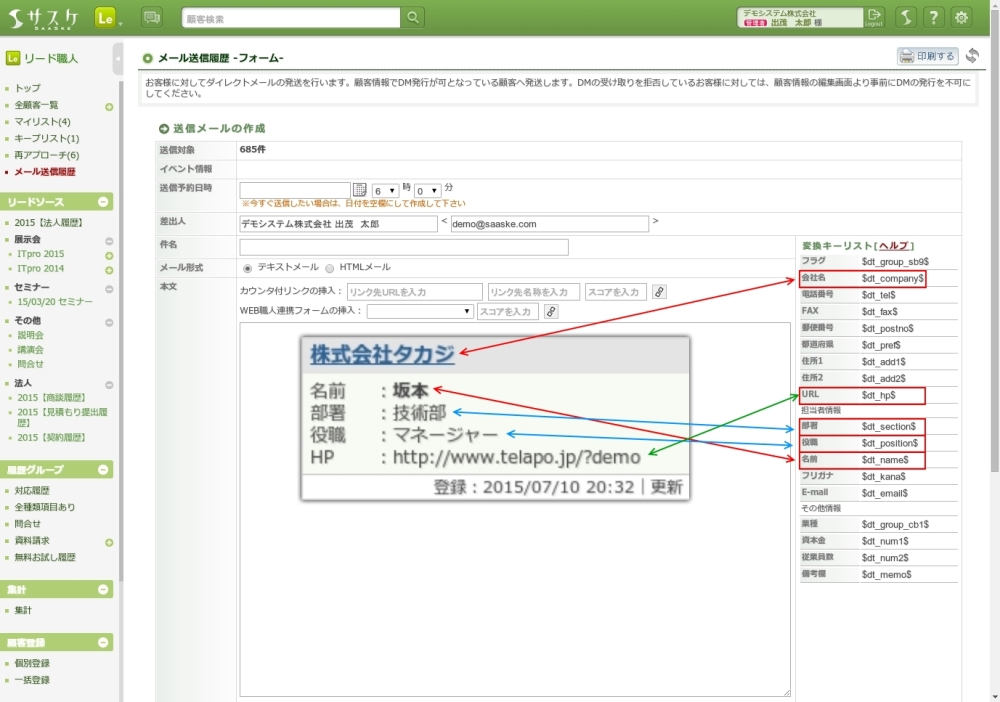
Task: Open 無料お試し履歴 link
Action: coord(45,557)
